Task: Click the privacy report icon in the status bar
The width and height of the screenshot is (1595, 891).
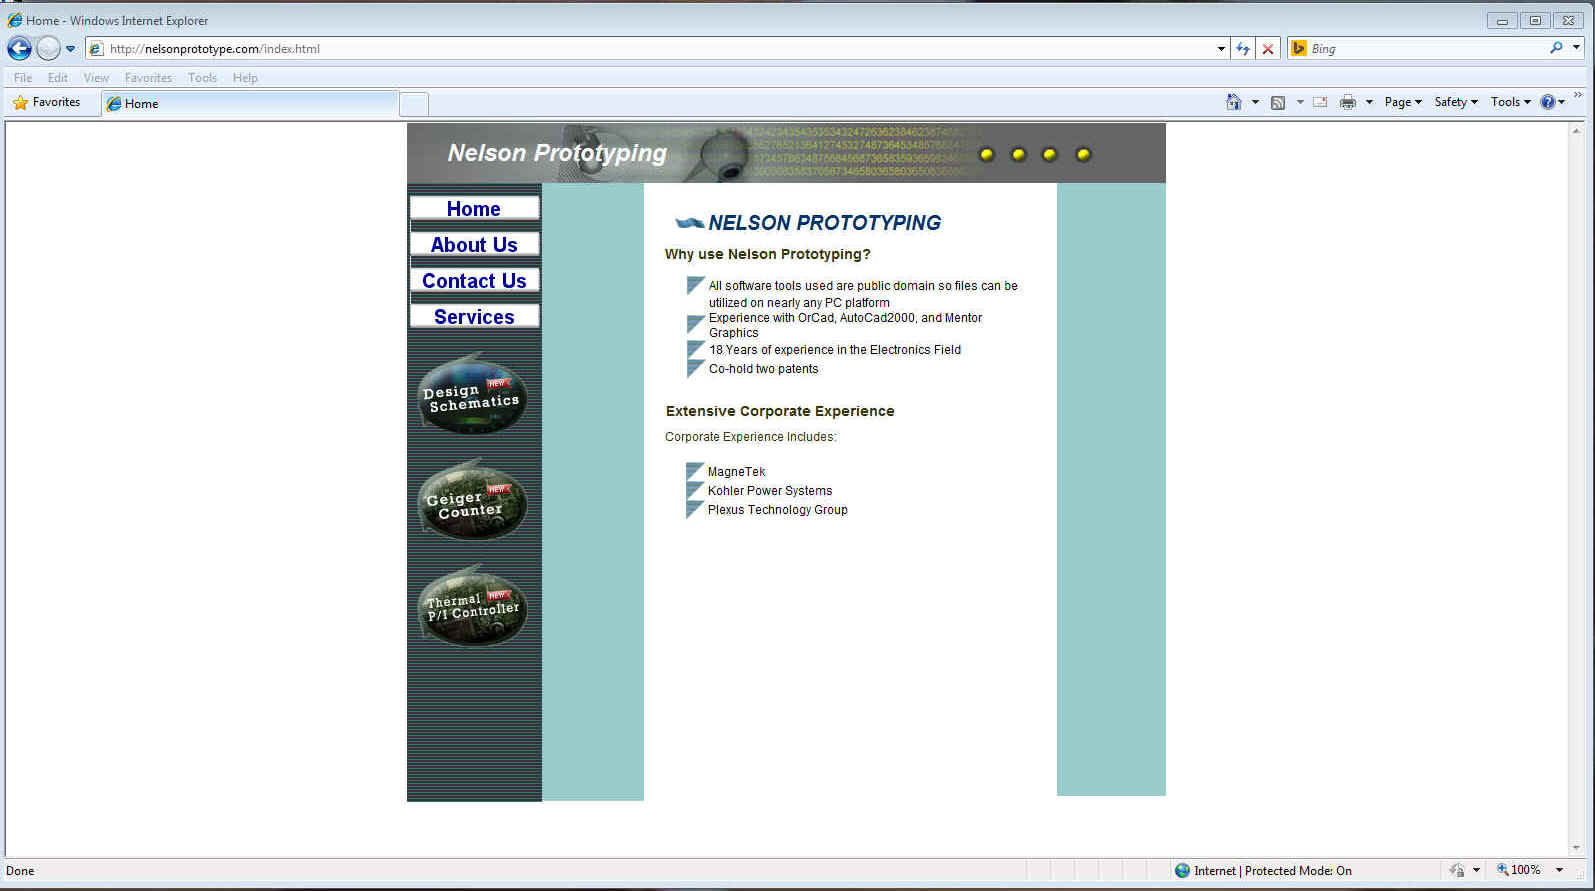Action: (1457, 871)
